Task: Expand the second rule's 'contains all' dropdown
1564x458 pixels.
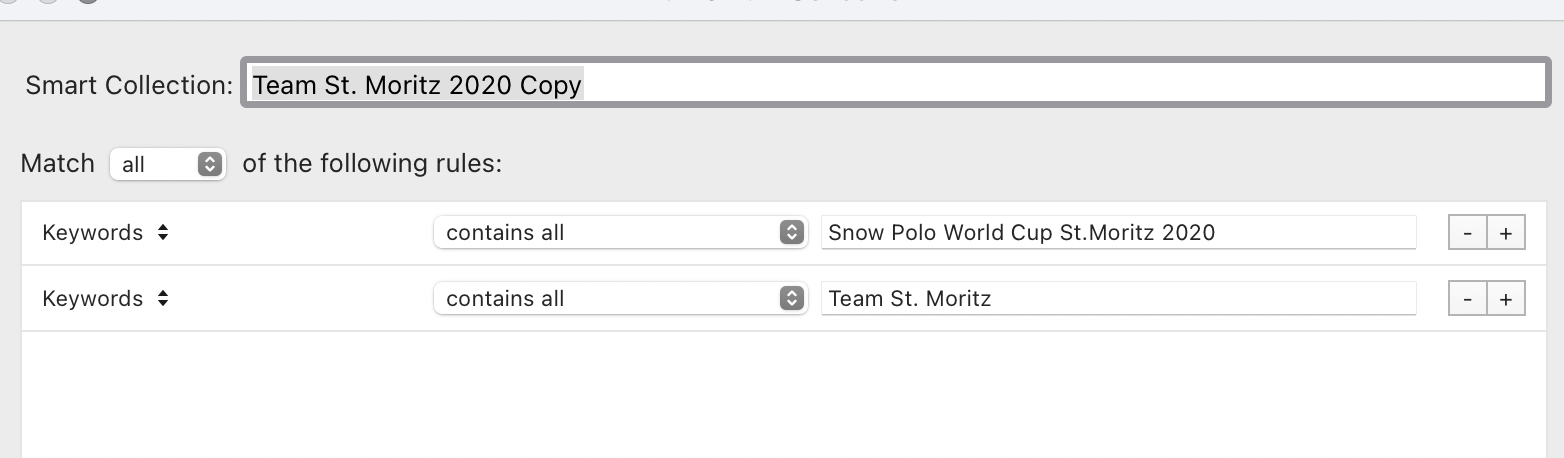Action: pyautogui.click(x=620, y=299)
